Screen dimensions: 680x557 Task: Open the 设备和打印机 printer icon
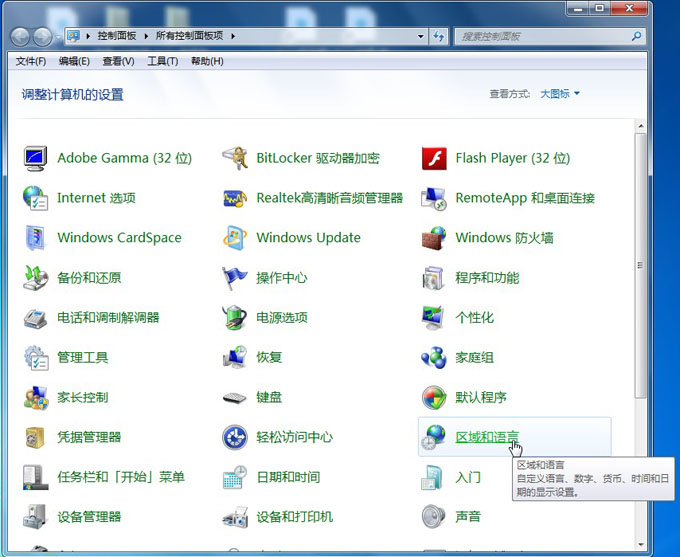click(x=235, y=517)
